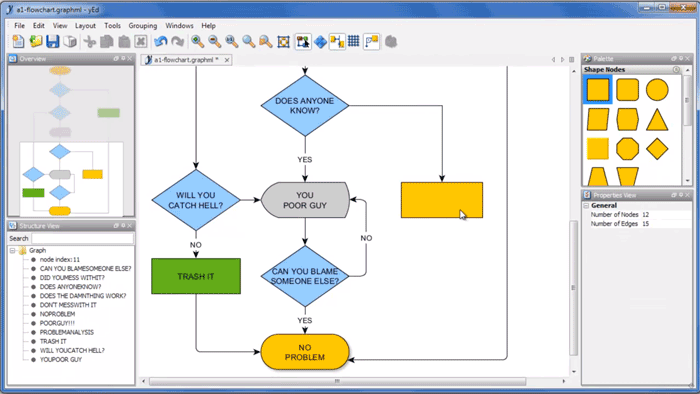The image size is (700, 394).
Task: Zoom in with the plus magnifier icon
Action: (197, 41)
